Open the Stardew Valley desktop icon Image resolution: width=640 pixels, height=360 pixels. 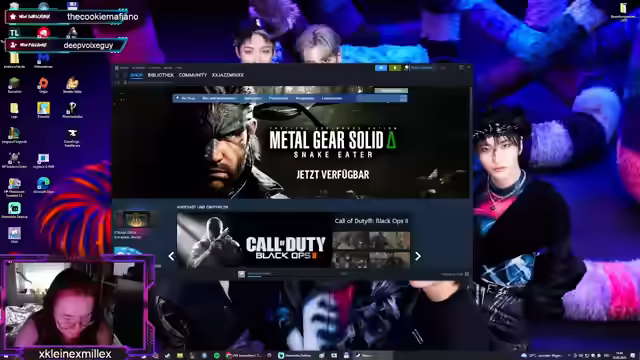tap(72, 84)
